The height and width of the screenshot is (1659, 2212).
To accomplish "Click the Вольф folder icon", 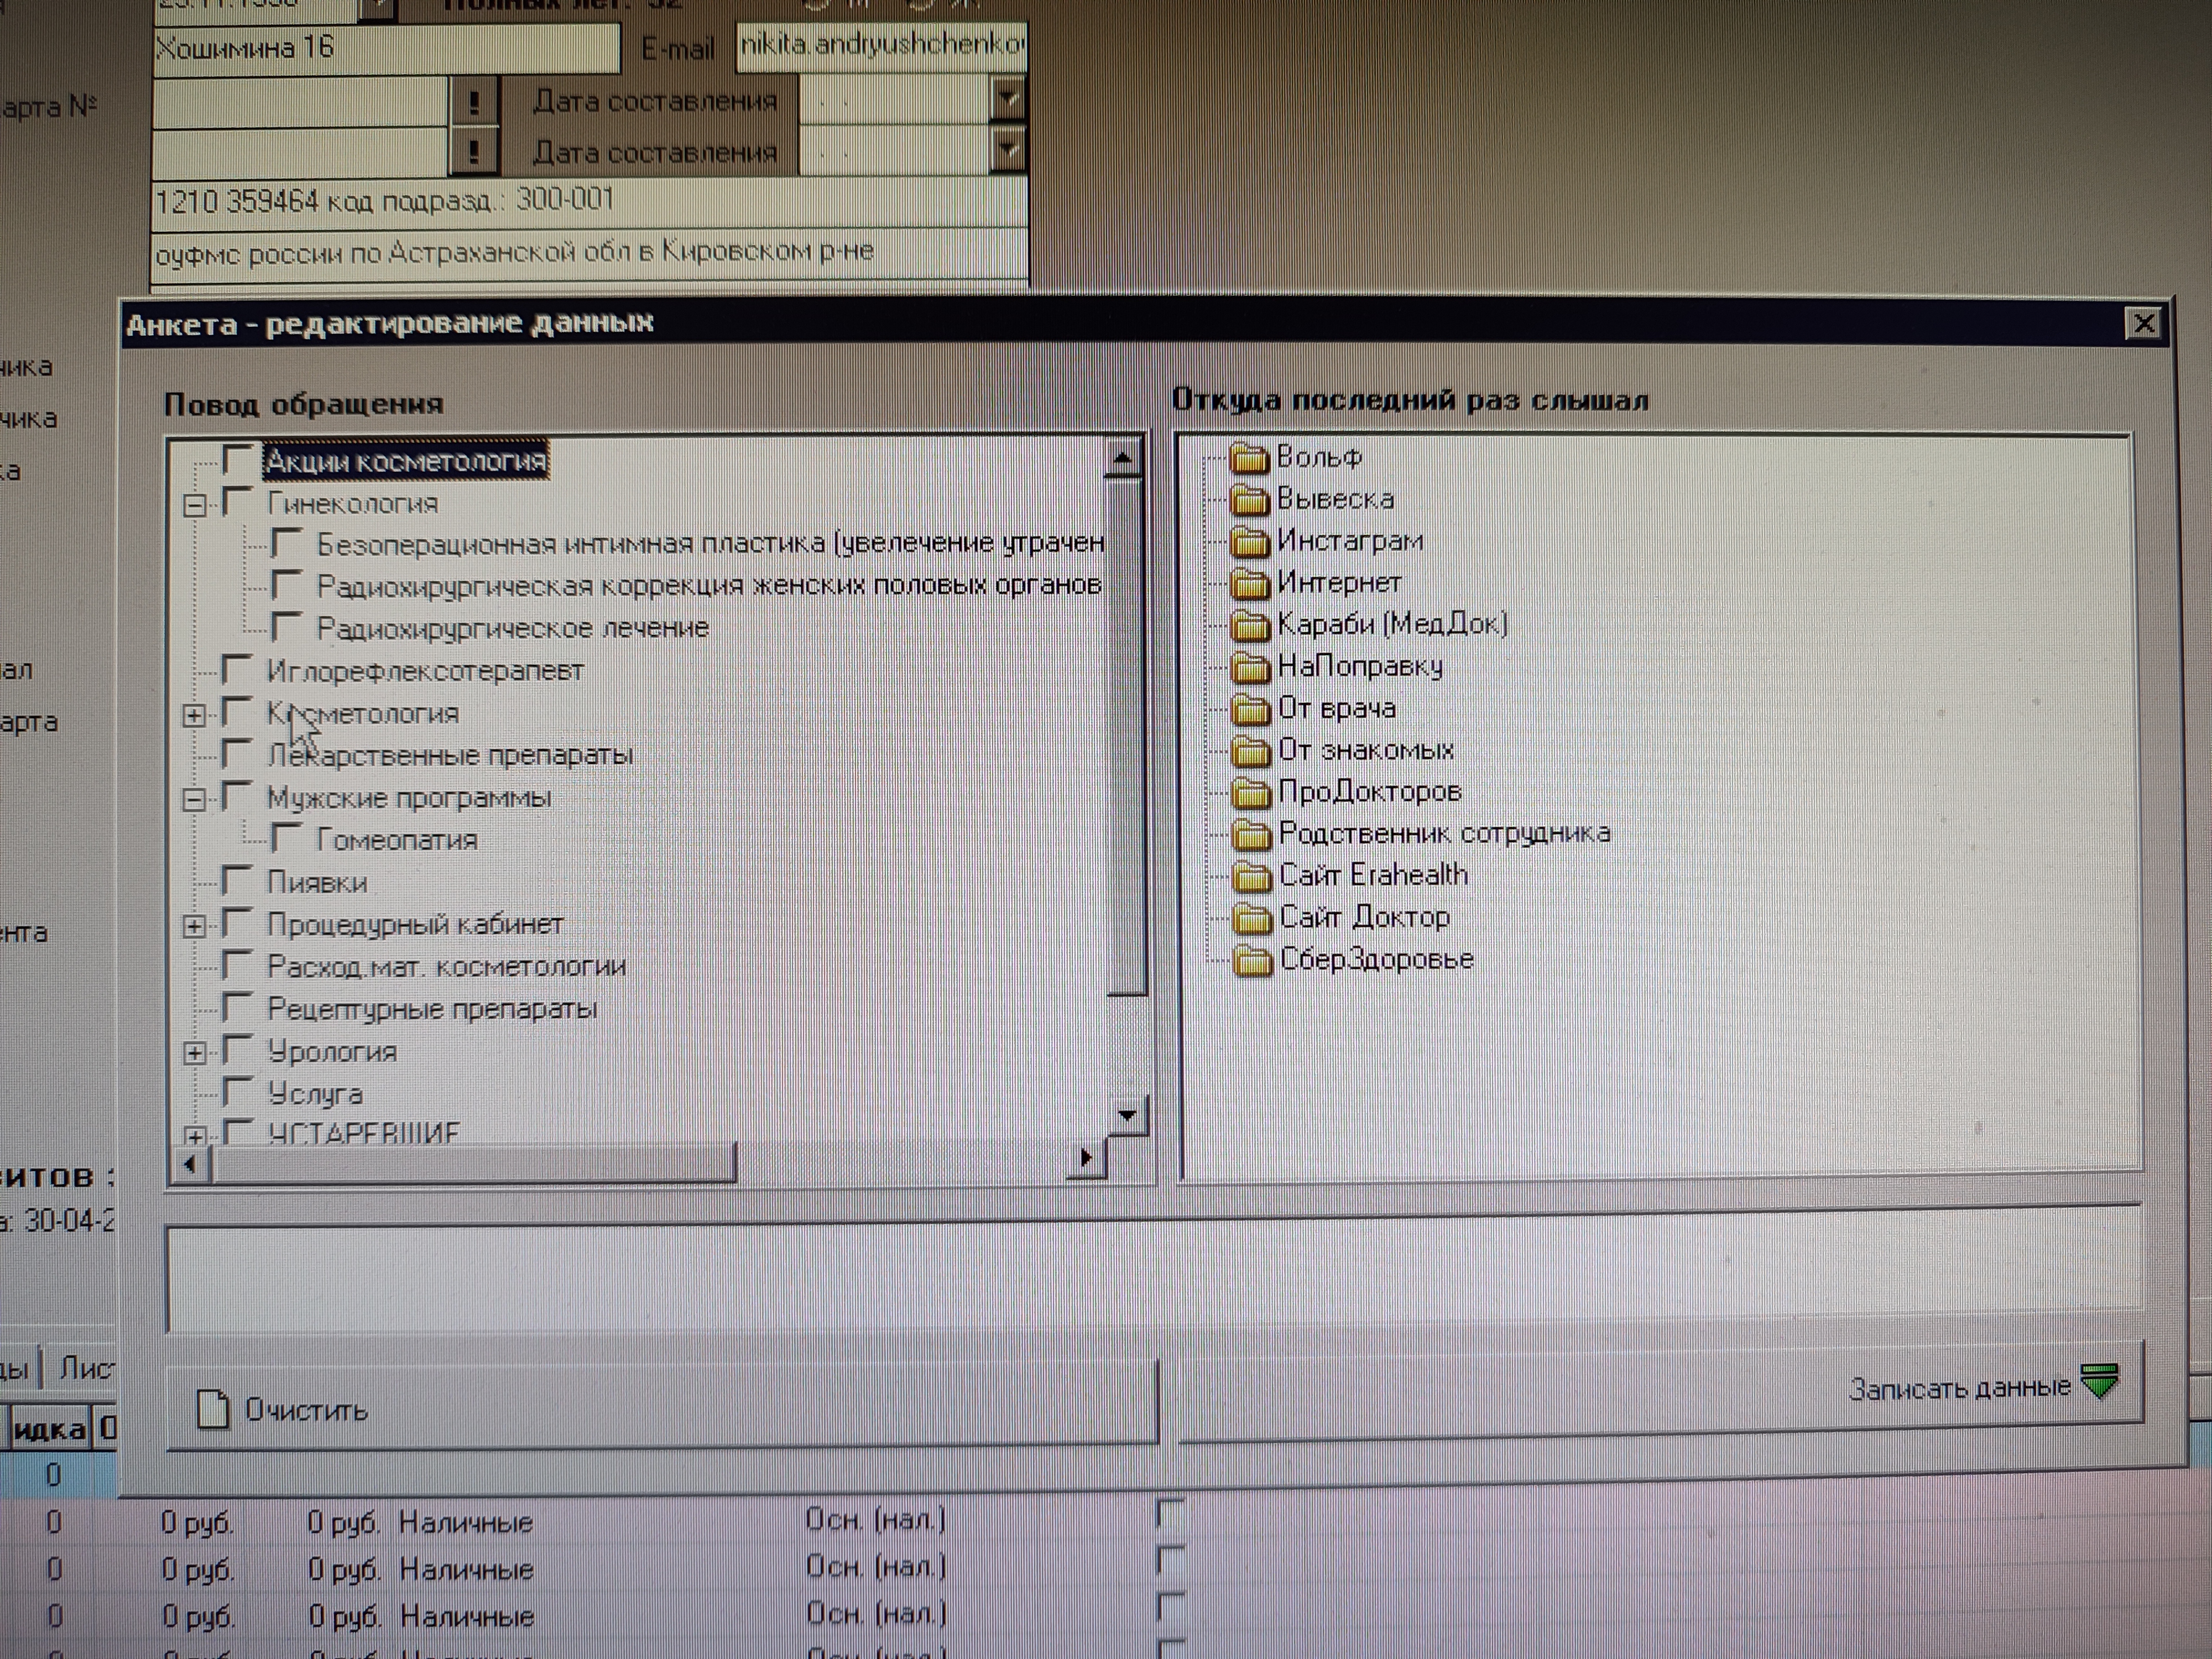I will [1249, 458].
